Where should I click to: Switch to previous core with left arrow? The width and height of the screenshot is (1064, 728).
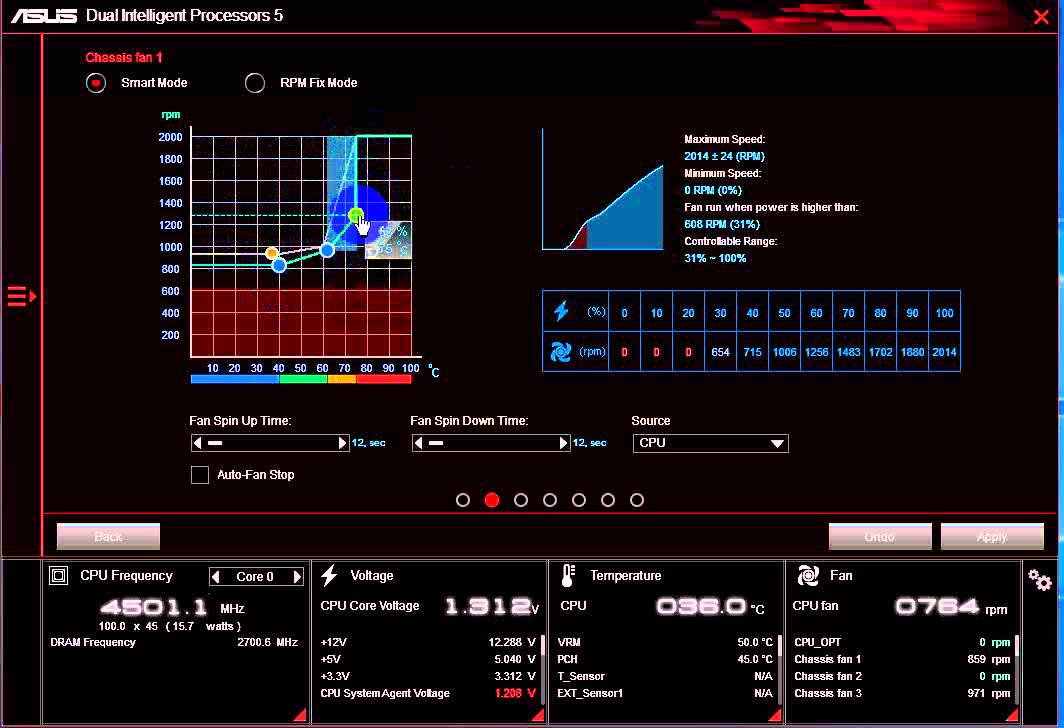(x=216, y=577)
